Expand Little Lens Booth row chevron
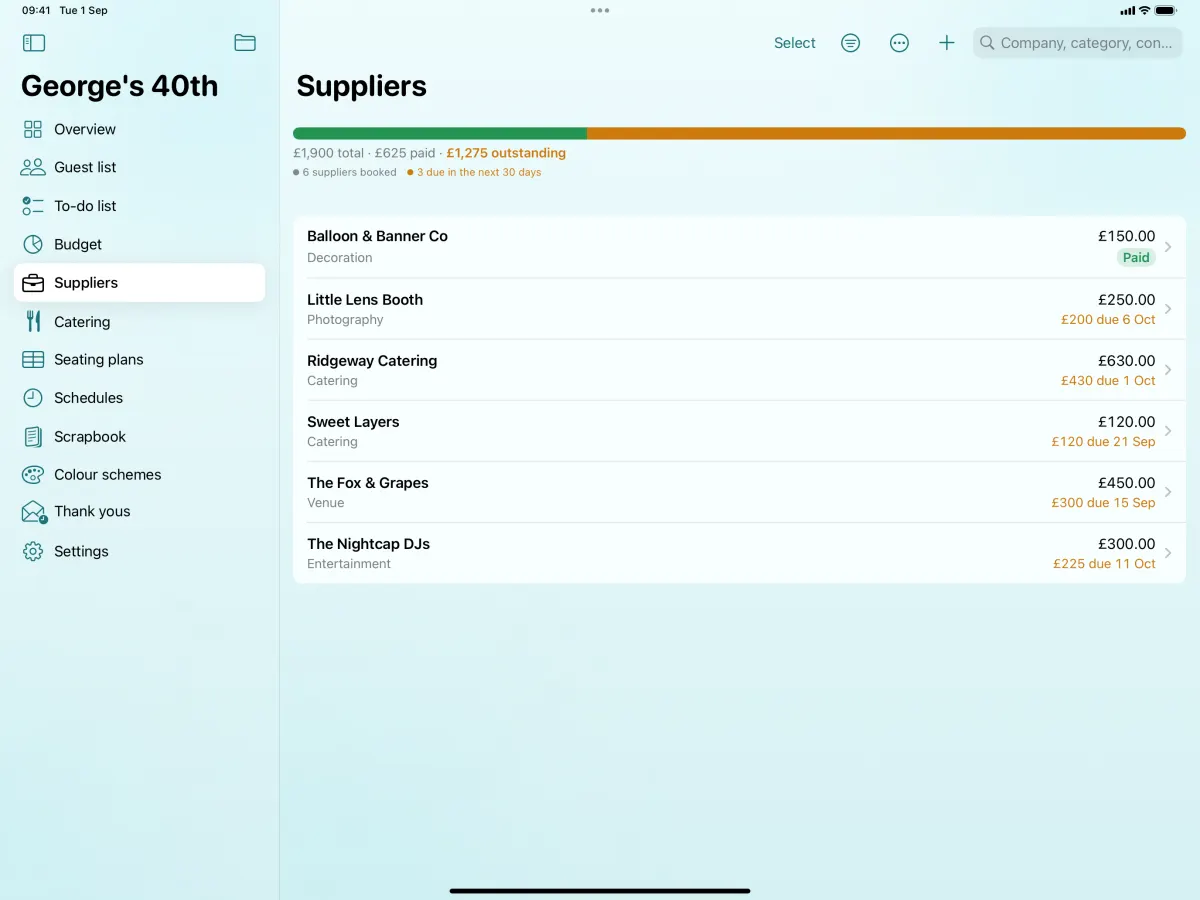This screenshot has height=900, width=1200. [1168, 309]
